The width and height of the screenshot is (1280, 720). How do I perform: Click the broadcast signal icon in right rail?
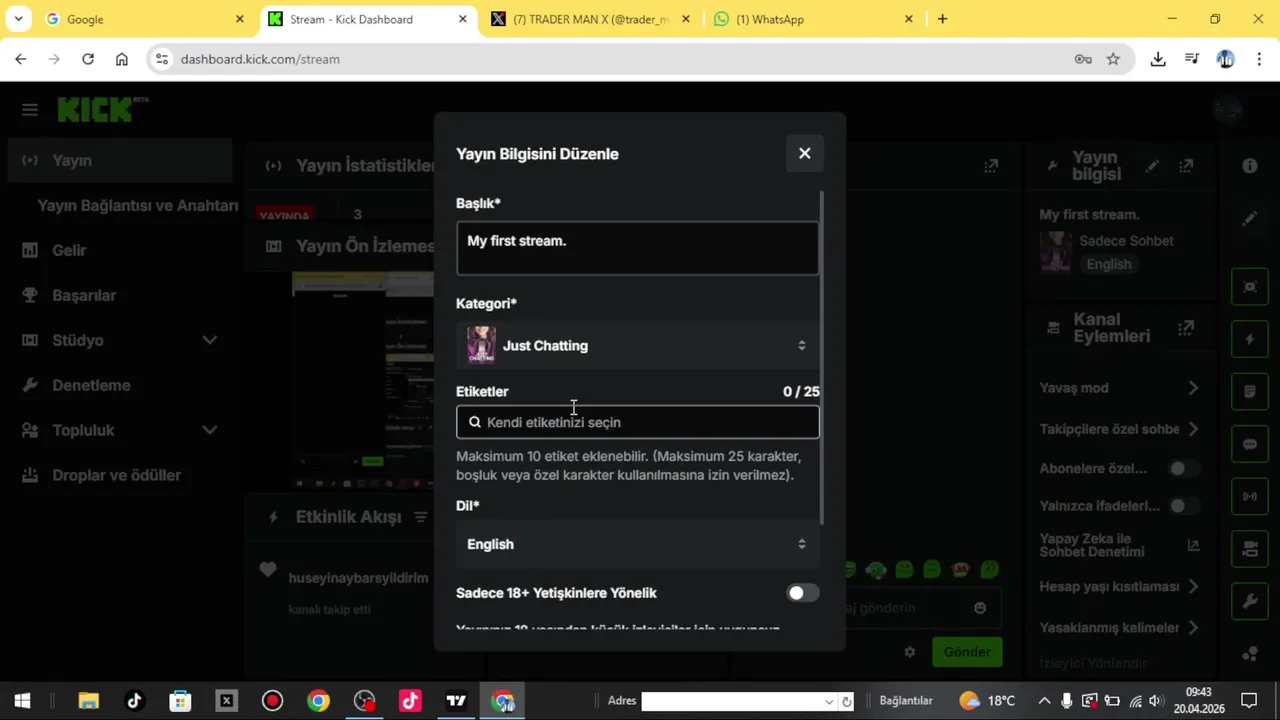(1250, 496)
